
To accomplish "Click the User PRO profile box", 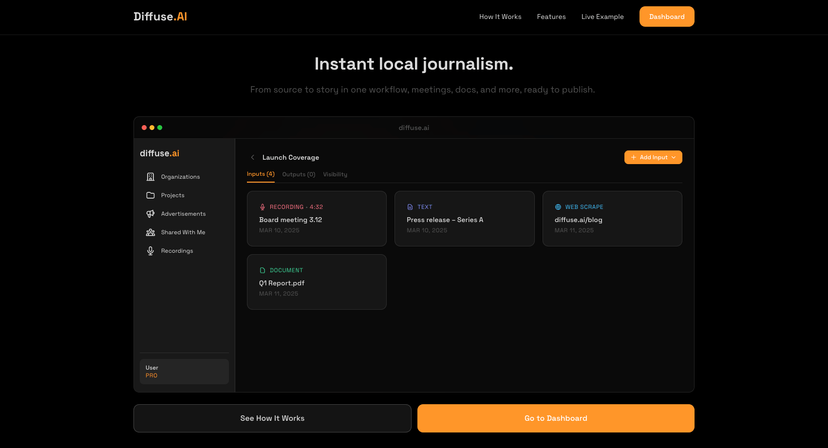I will (x=184, y=371).
